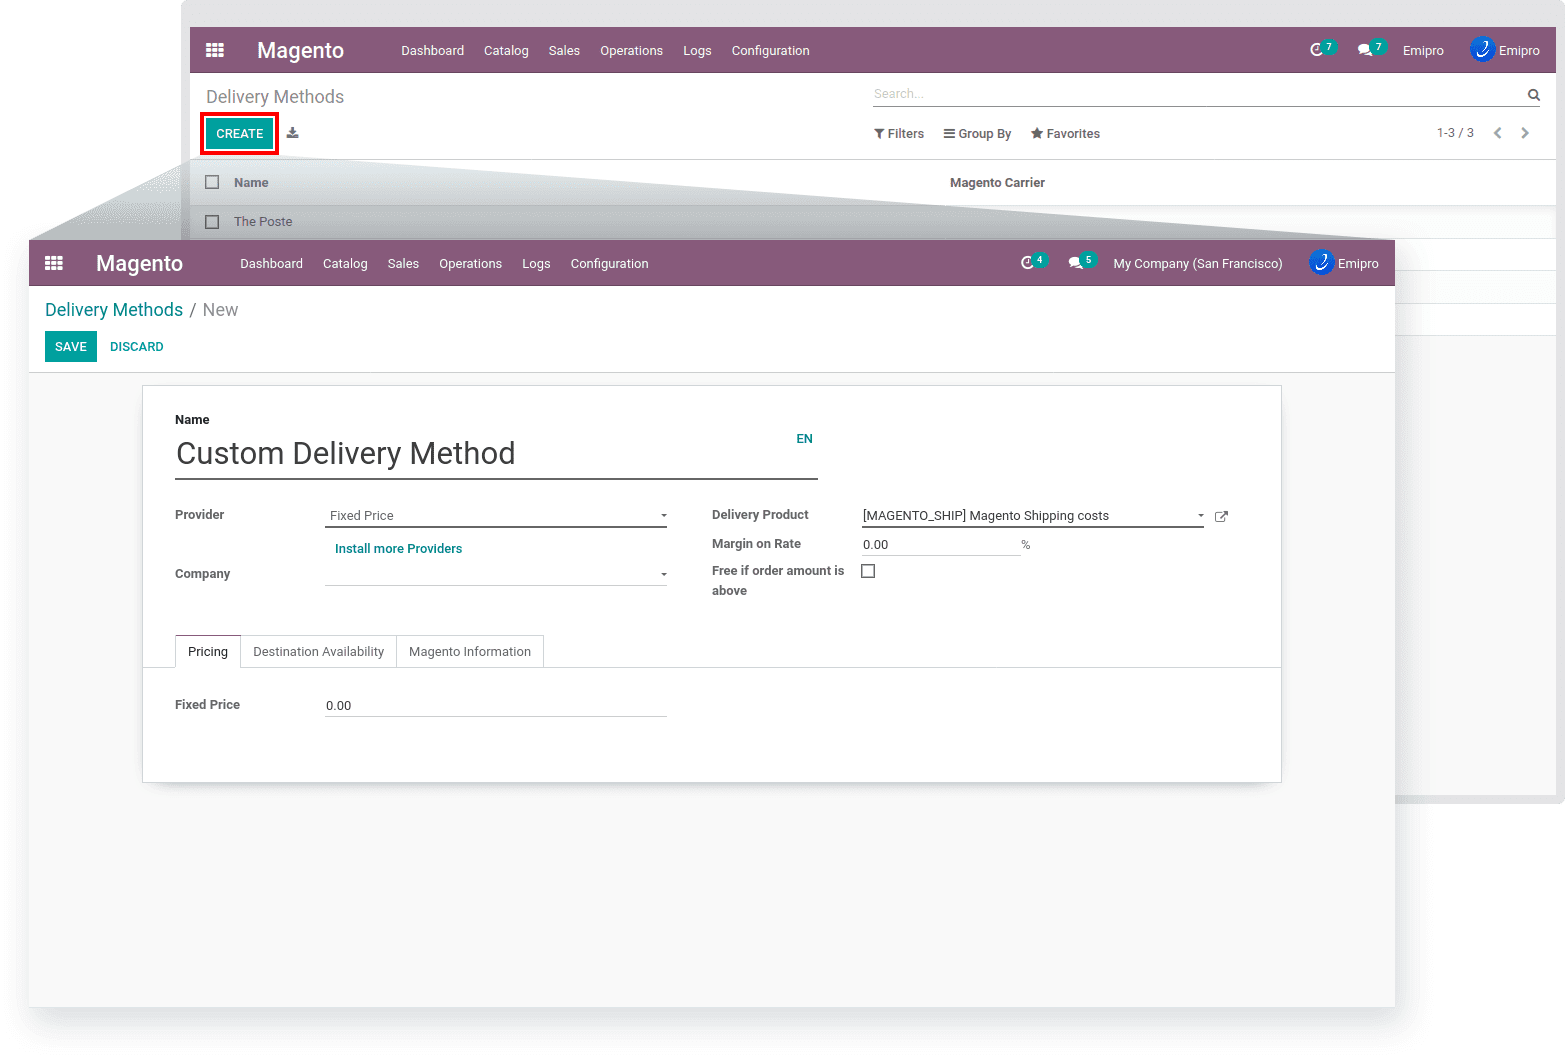Open Emipro company switcher in back window
The image size is (1565, 1063).
point(1423,51)
